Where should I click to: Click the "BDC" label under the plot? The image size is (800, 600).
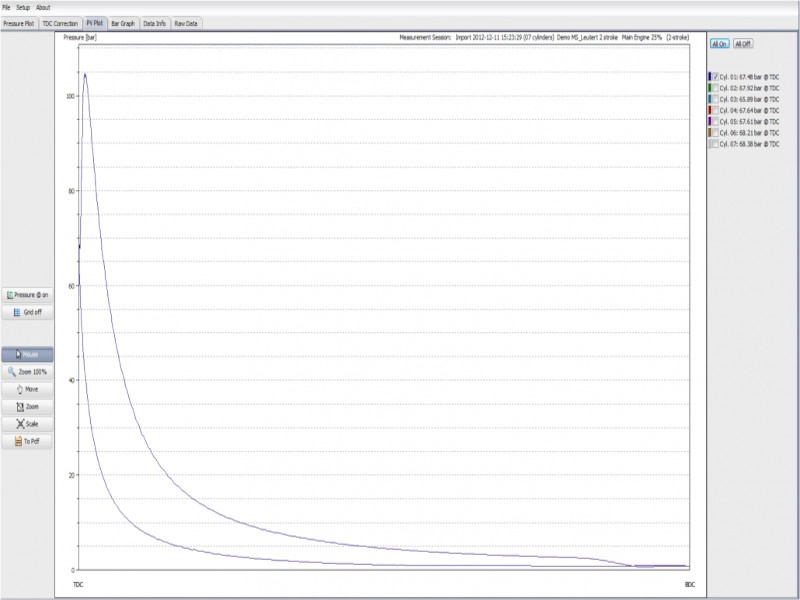[690, 585]
